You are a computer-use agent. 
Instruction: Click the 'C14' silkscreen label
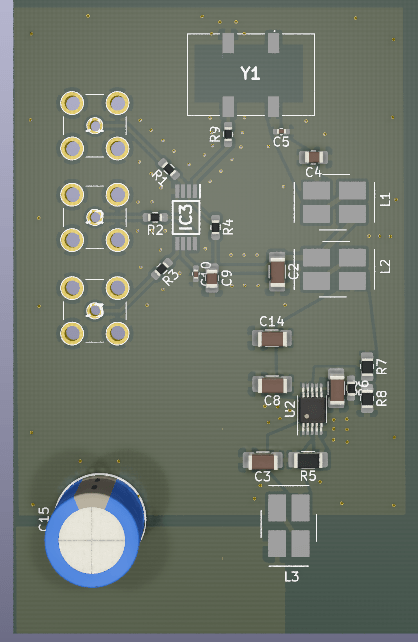click(x=272, y=321)
